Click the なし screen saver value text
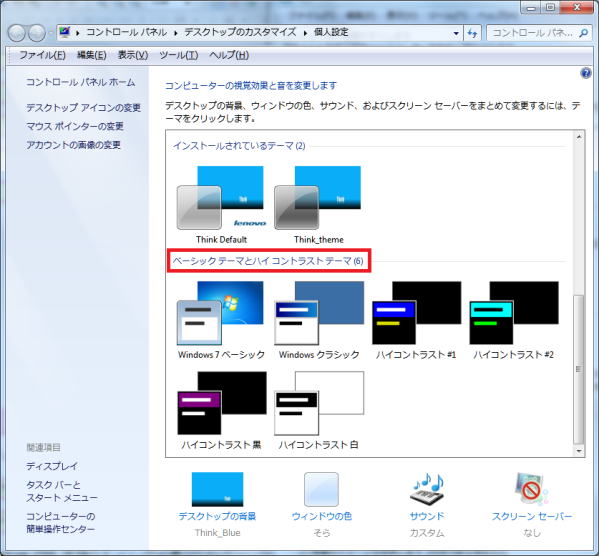This screenshot has height=556, width=599. [532, 533]
